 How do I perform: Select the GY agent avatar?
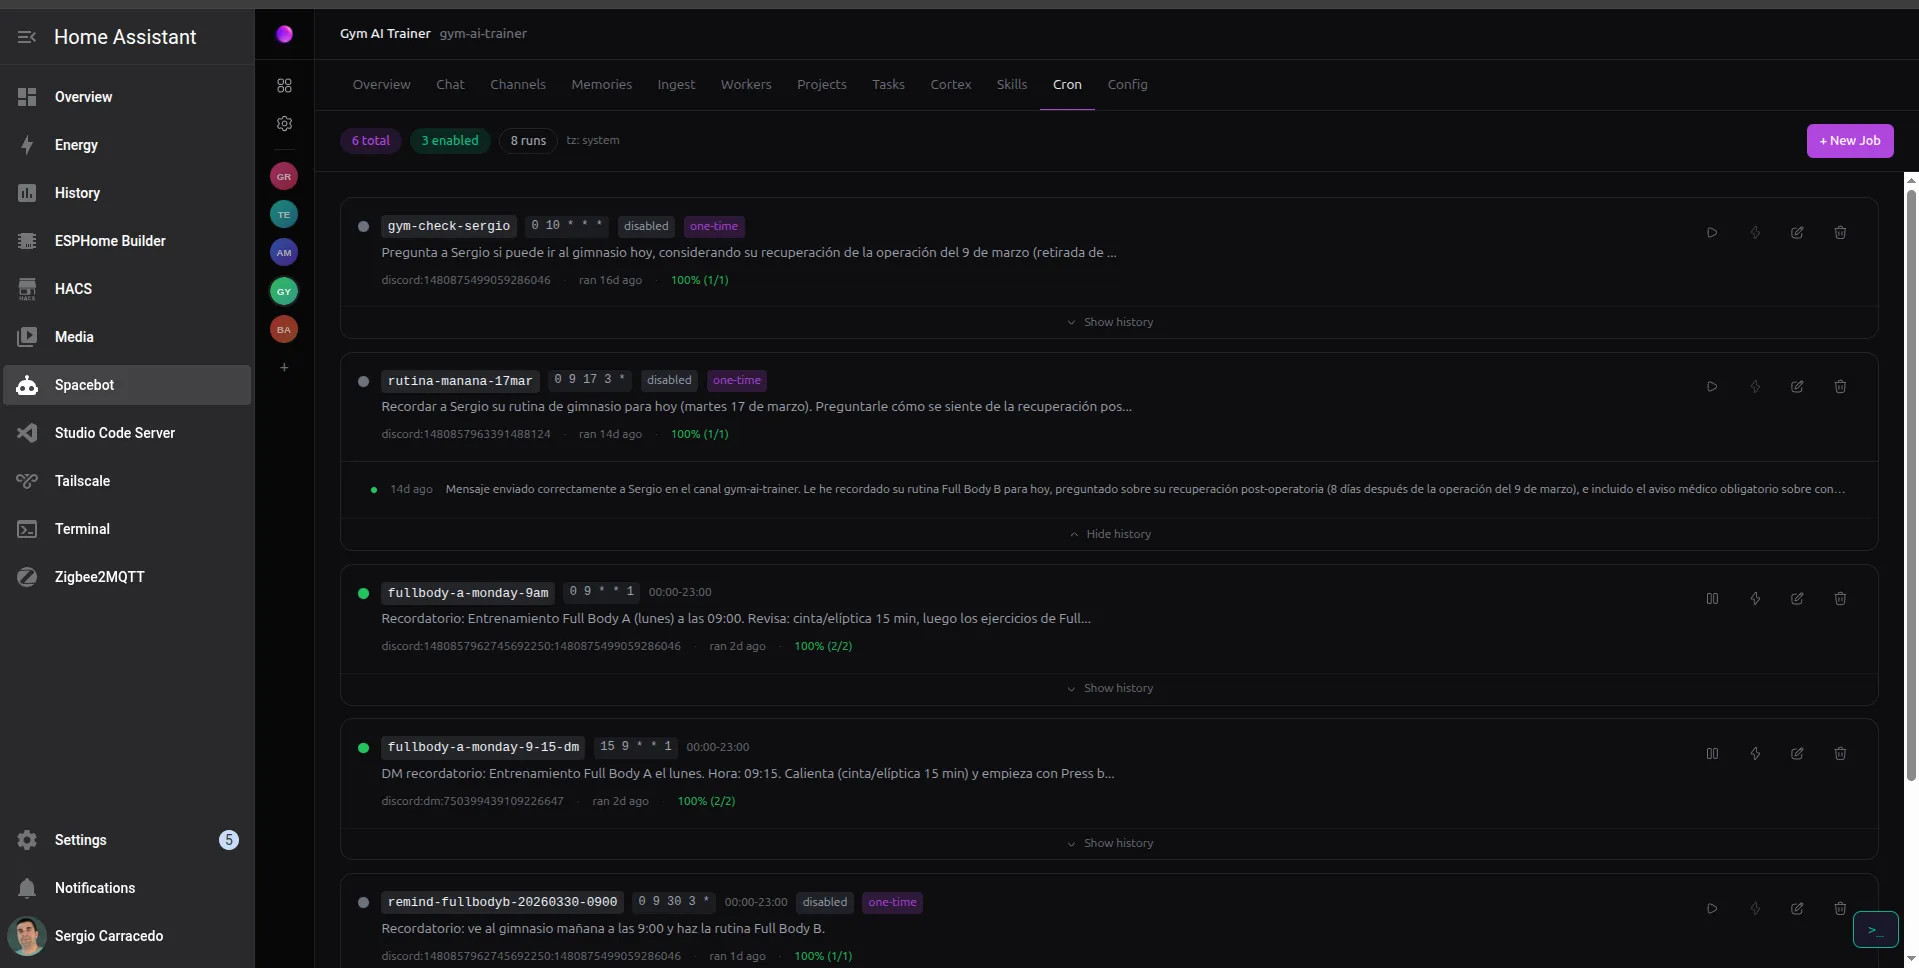[284, 291]
